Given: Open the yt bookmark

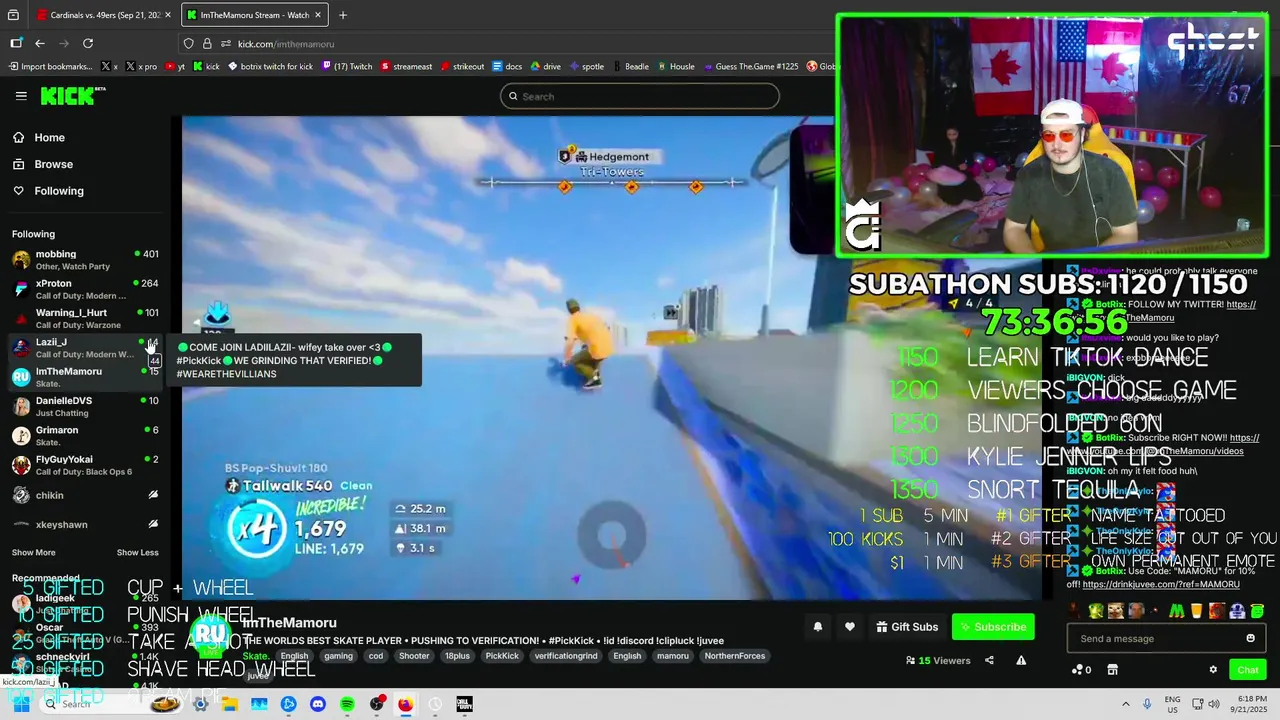Looking at the screenshot, I should click(175, 66).
